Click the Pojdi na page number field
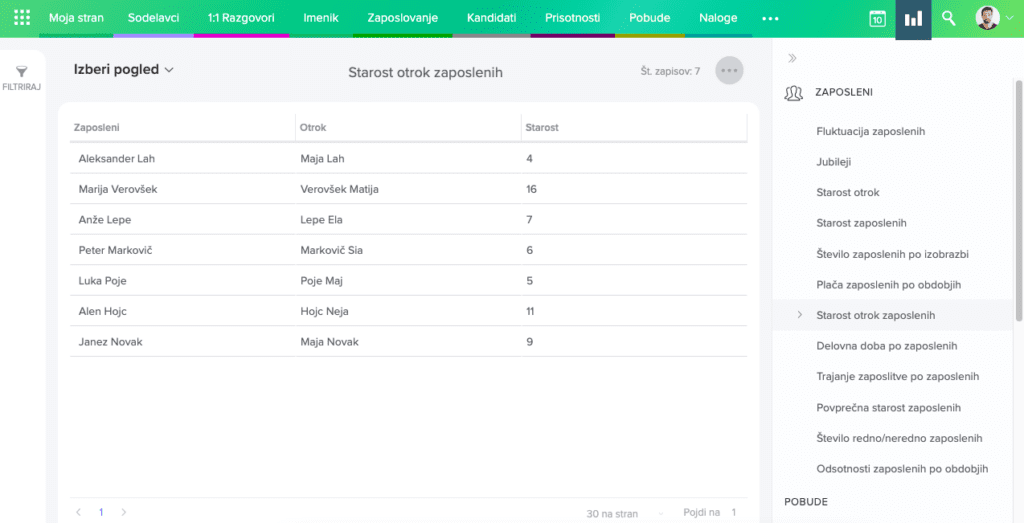The height and width of the screenshot is (523, 1024). pos(733,512)
